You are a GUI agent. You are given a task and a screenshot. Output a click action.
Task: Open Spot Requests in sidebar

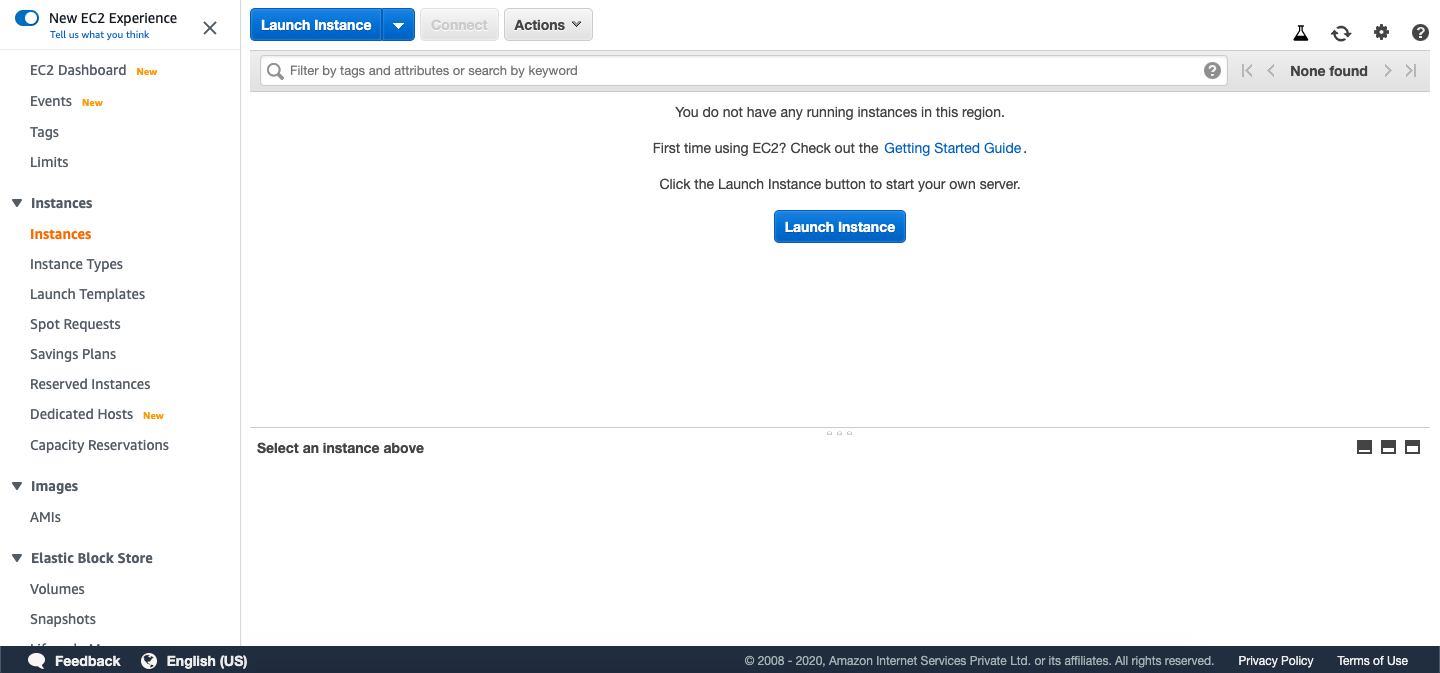coord(75,324)
